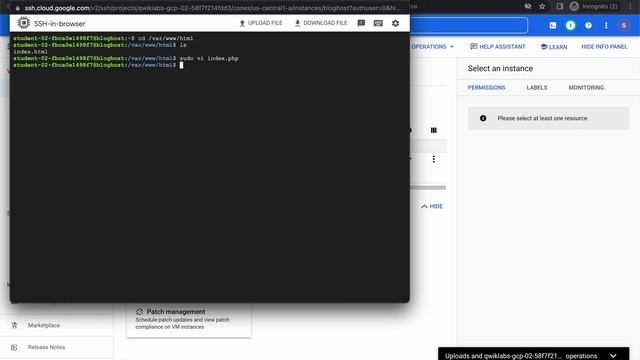Click the SSH browser address bar
Screen dimensions: 640x360
click(x=212, y=8)
